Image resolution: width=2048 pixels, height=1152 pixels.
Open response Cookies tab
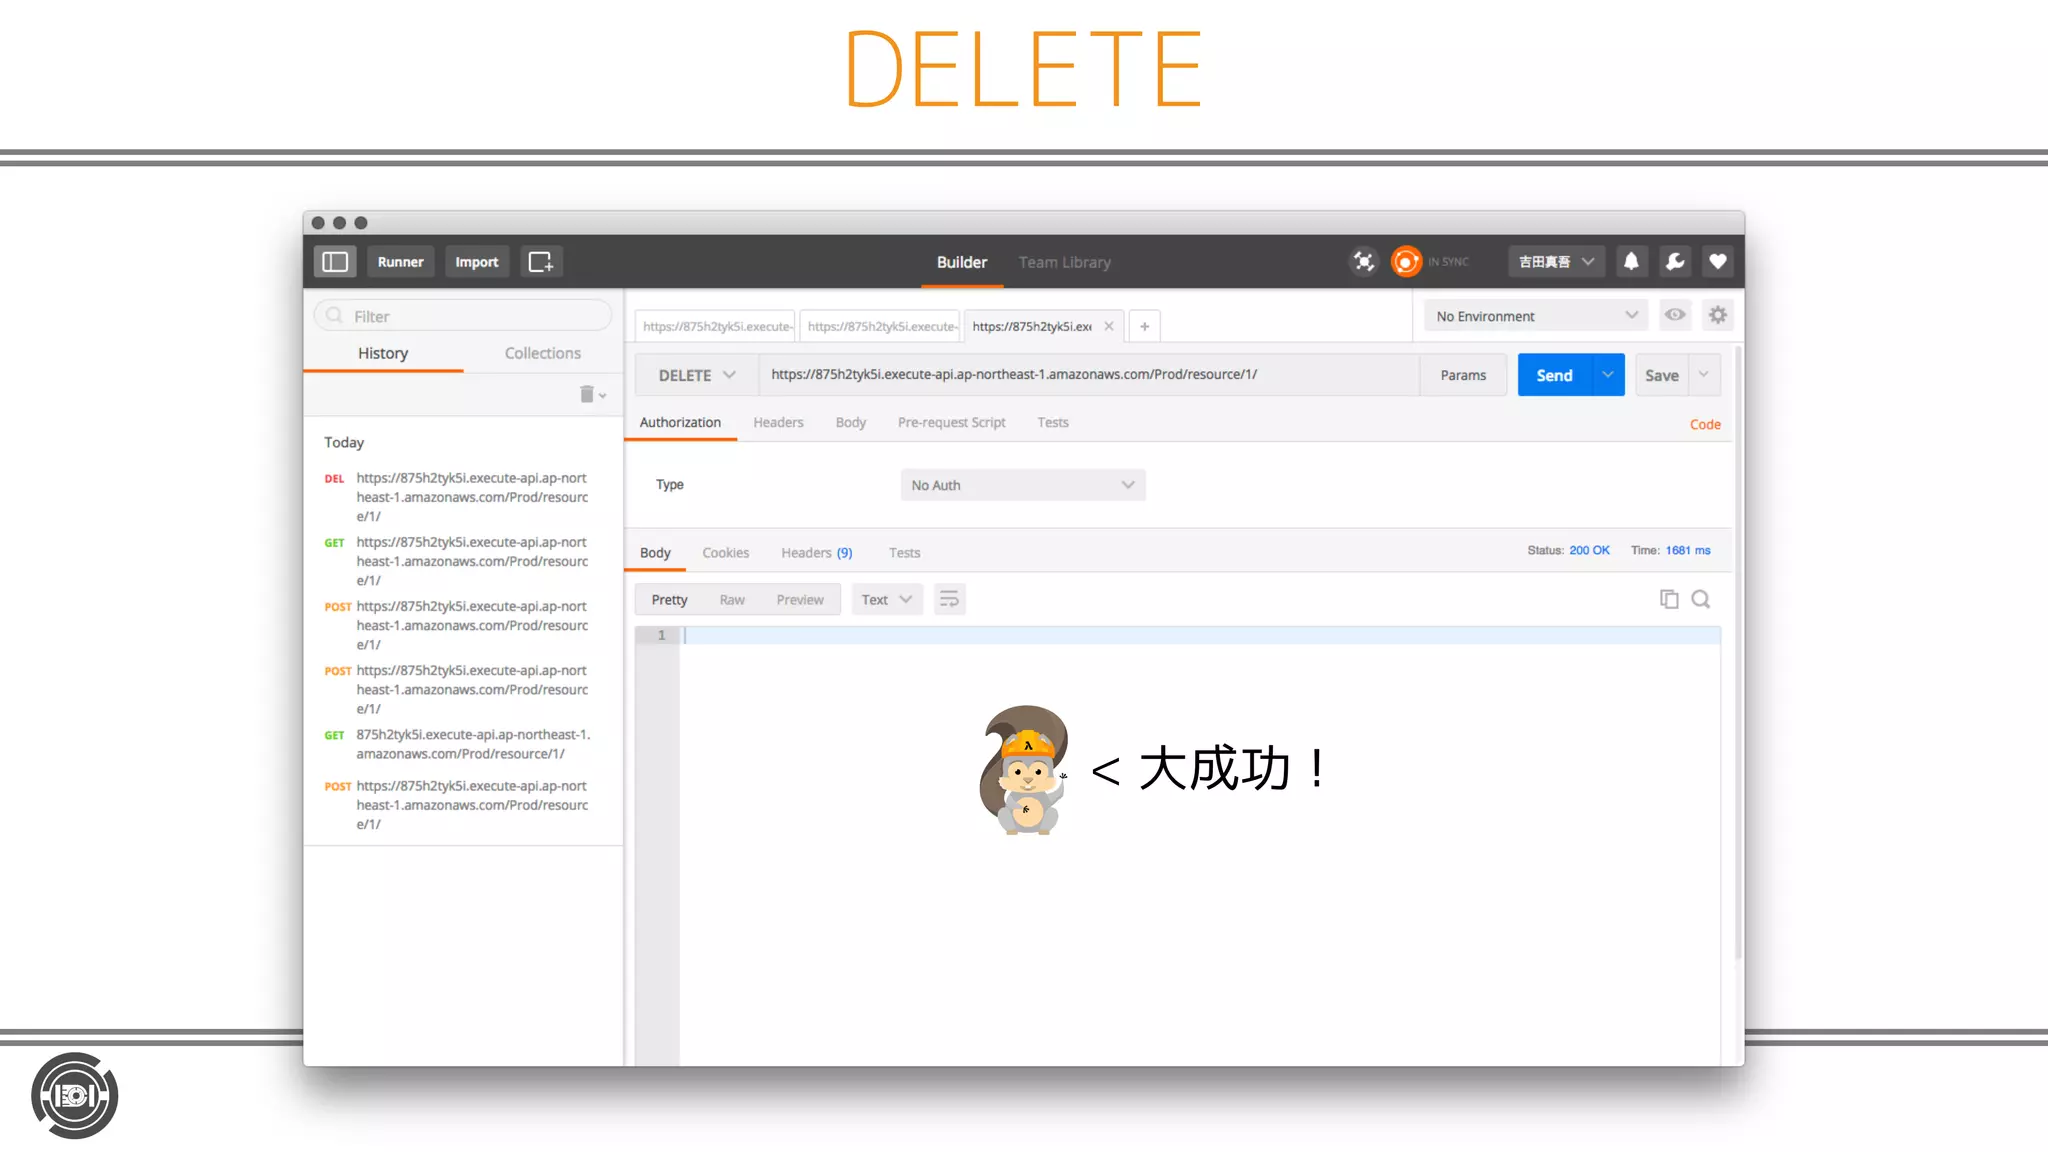point(725,552)
